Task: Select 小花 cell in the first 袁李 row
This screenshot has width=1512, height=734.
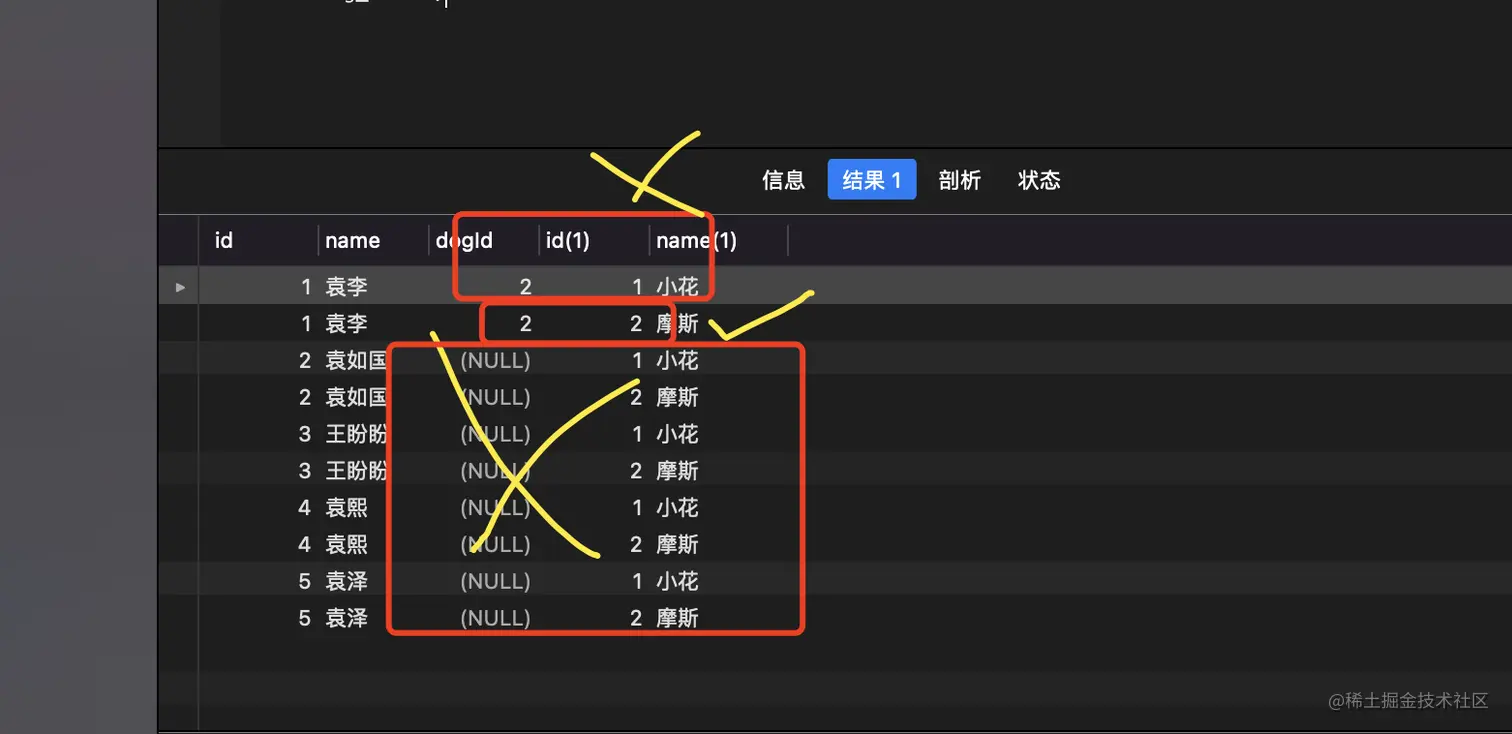Action: click(x=677, y=287)
